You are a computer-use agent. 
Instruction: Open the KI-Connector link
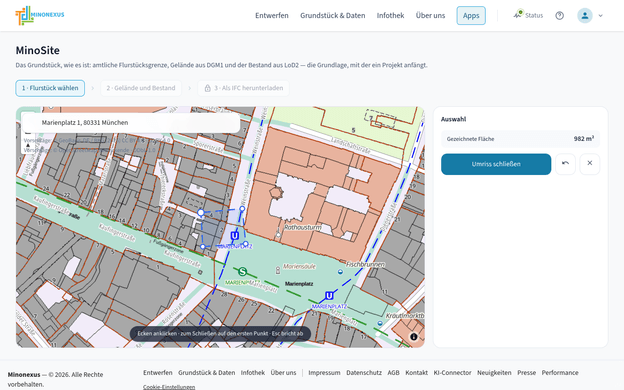click(452, 372)
